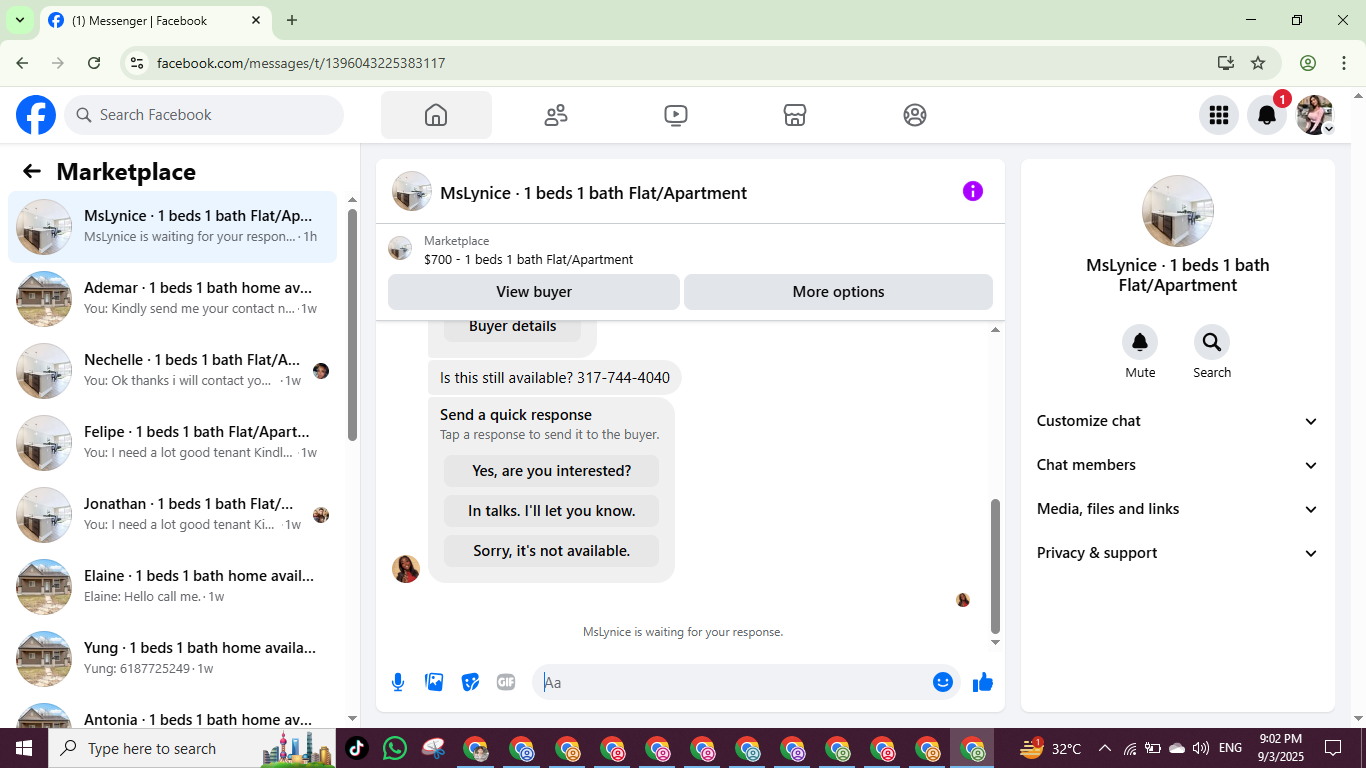Image resolution: width=1366 pixels, height=768 pixels.
Task: Send quick reply "Yes, are you interested?"
Action: pyautogui.click(x=552, y=471)
